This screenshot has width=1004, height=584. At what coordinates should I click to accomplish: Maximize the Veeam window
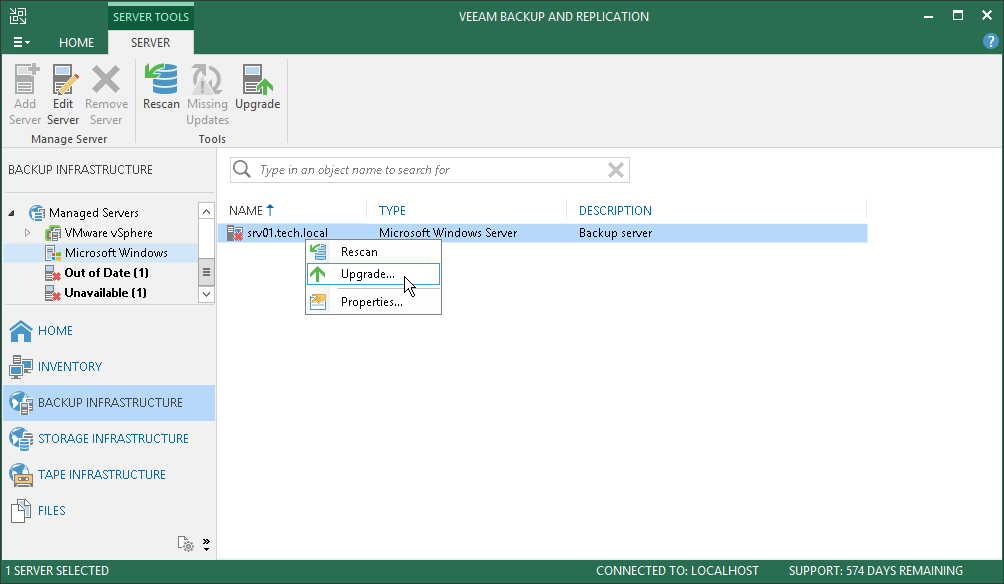tap(957, 15)
